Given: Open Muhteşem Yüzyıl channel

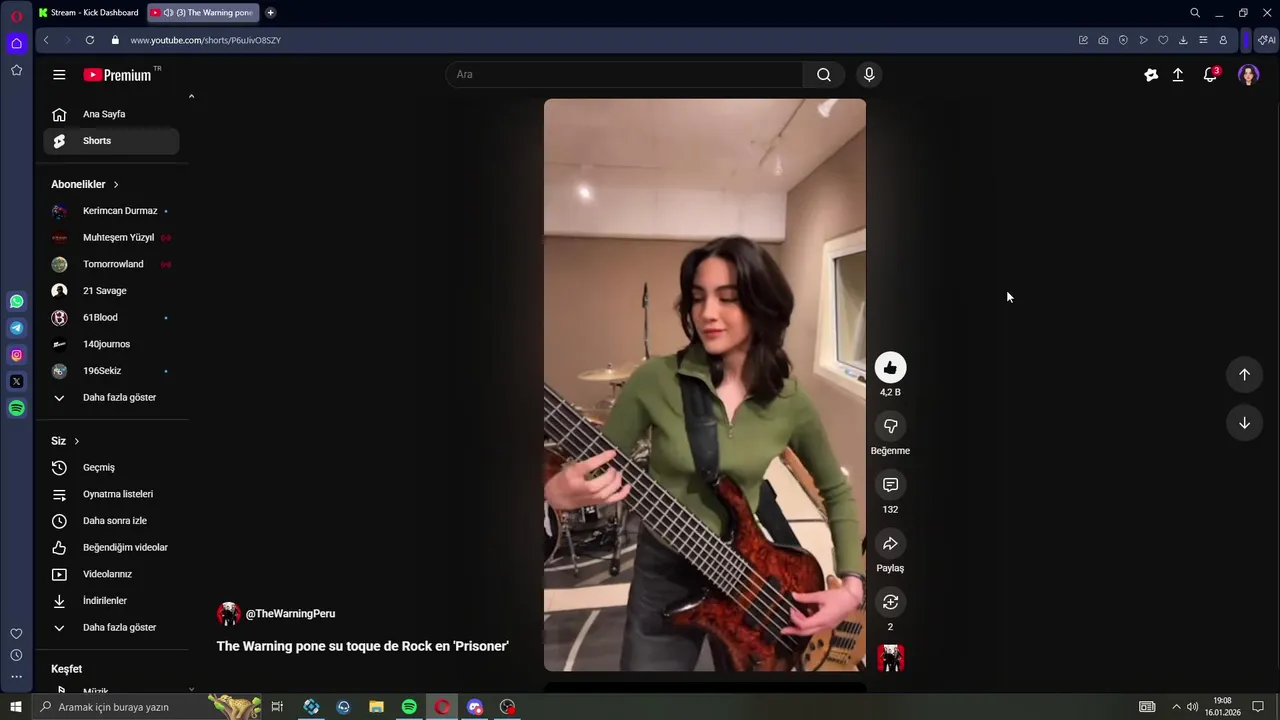Looking at the screenshot, I should pyautogui.click(x=111, y=238).
